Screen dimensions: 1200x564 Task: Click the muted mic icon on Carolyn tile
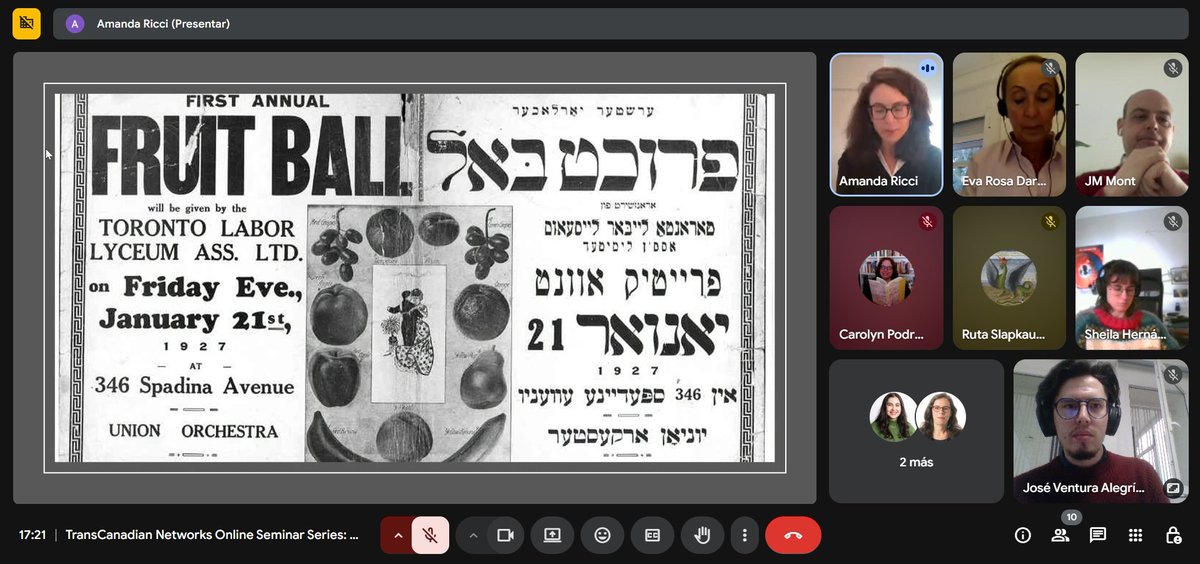point(927,222)
